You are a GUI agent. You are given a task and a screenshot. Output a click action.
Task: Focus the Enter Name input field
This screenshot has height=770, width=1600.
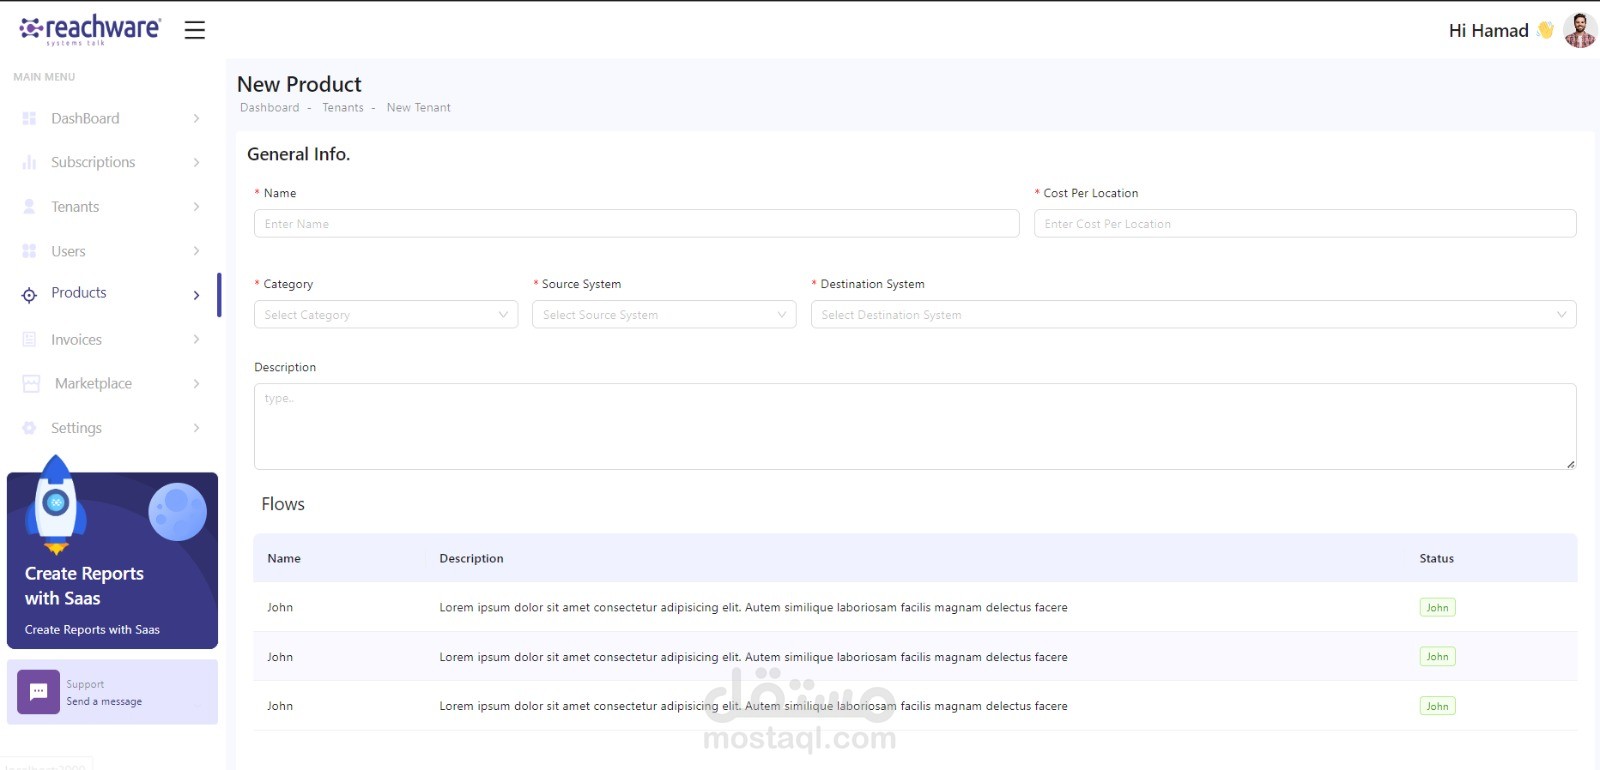click(636, 223)
